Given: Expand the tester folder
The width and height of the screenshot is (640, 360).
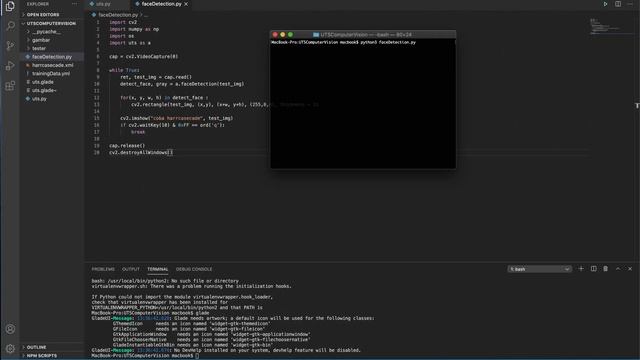Looking at the screenshot, I should click(52, 48).
